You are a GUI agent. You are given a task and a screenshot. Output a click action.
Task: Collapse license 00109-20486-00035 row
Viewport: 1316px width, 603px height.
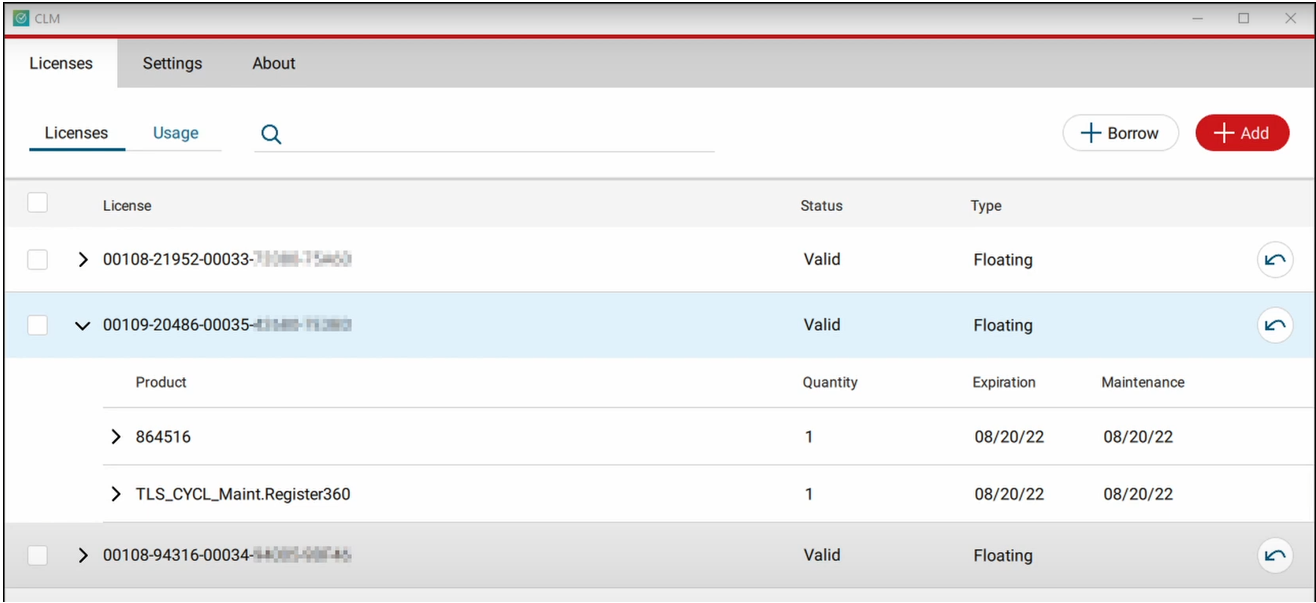point(83,326)
